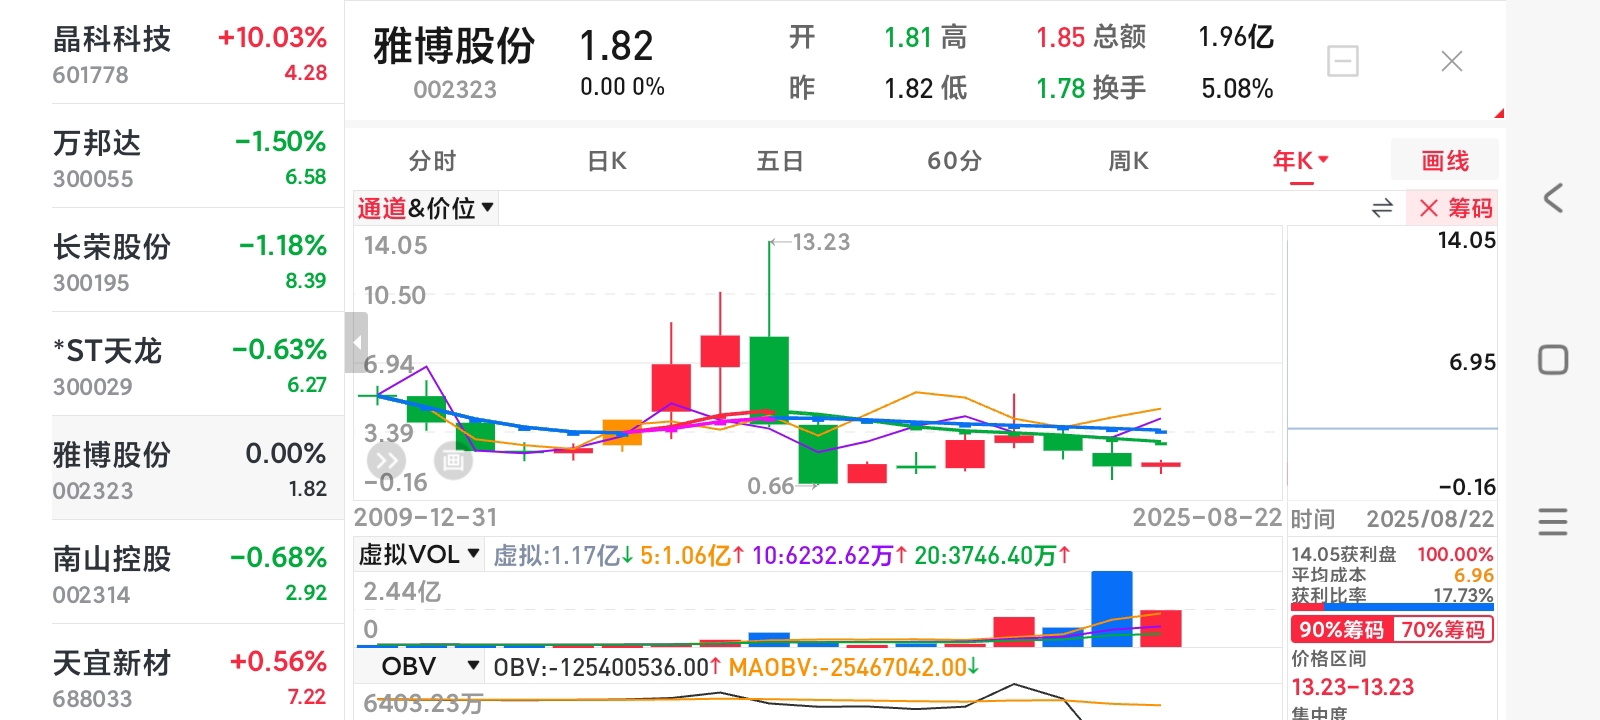This screenshot has width=1600, height=720.
Task: Tap the stock code 002323 under title
Action: tap(455, 89)
